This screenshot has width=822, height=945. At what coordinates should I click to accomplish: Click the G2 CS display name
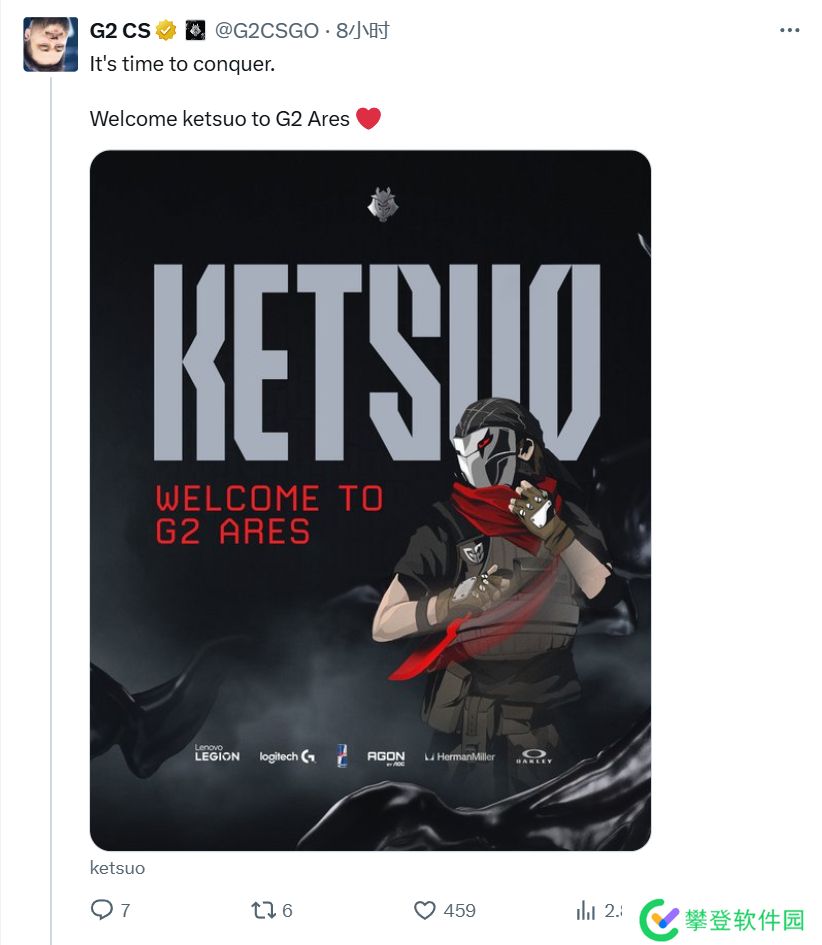pos(120,30)
